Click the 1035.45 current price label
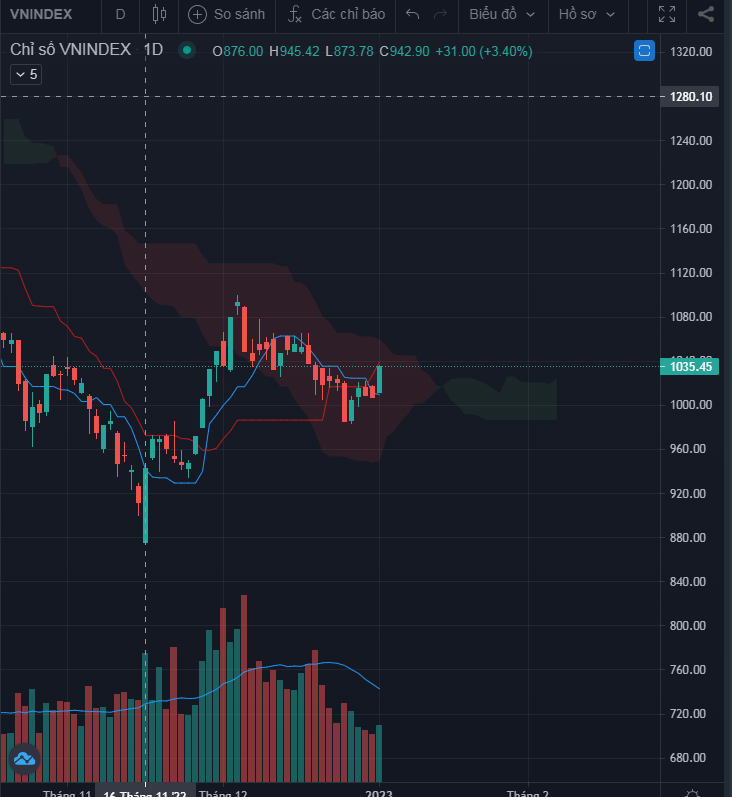This screenshot has height=797, width=732. coord(689,366)
